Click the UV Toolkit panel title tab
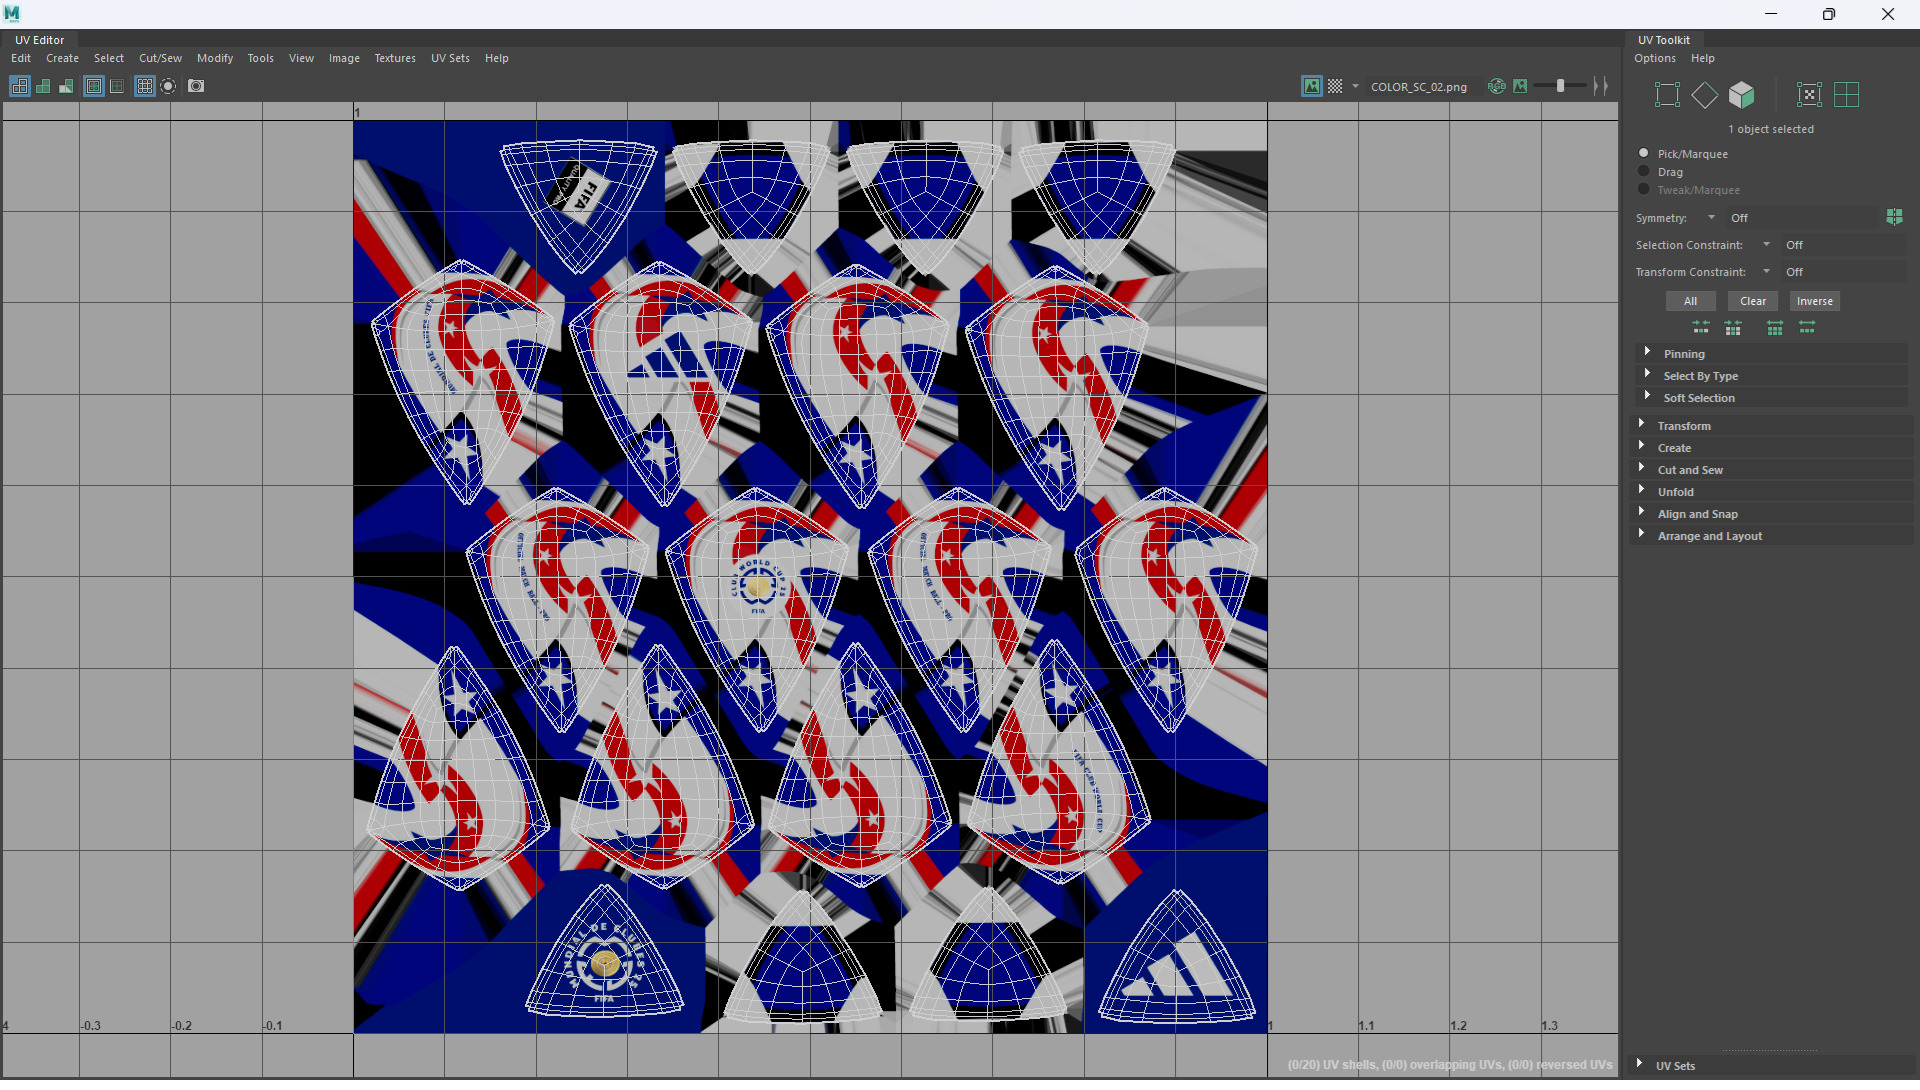The width and height of the screenshot is (1920, 1090). point(1664,41)
